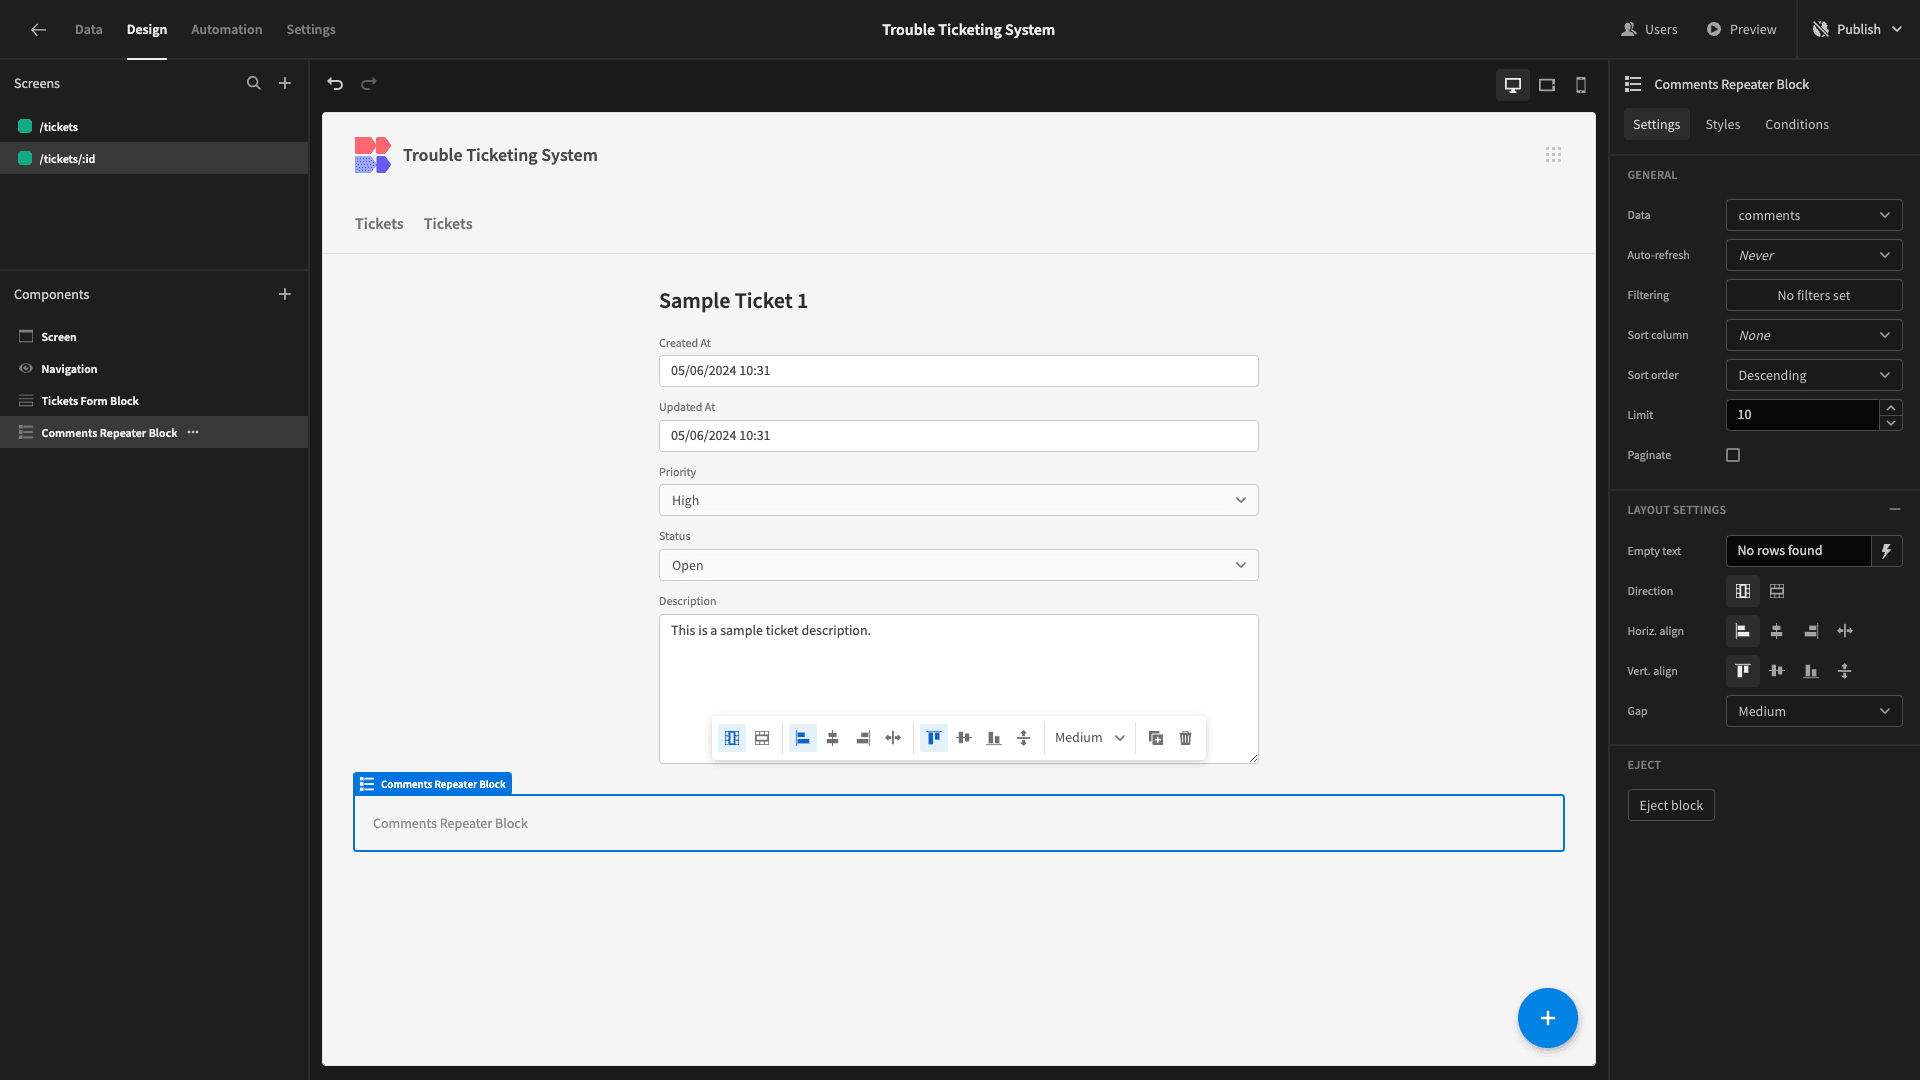Switch to desktop preview icon

[1513, 85]
